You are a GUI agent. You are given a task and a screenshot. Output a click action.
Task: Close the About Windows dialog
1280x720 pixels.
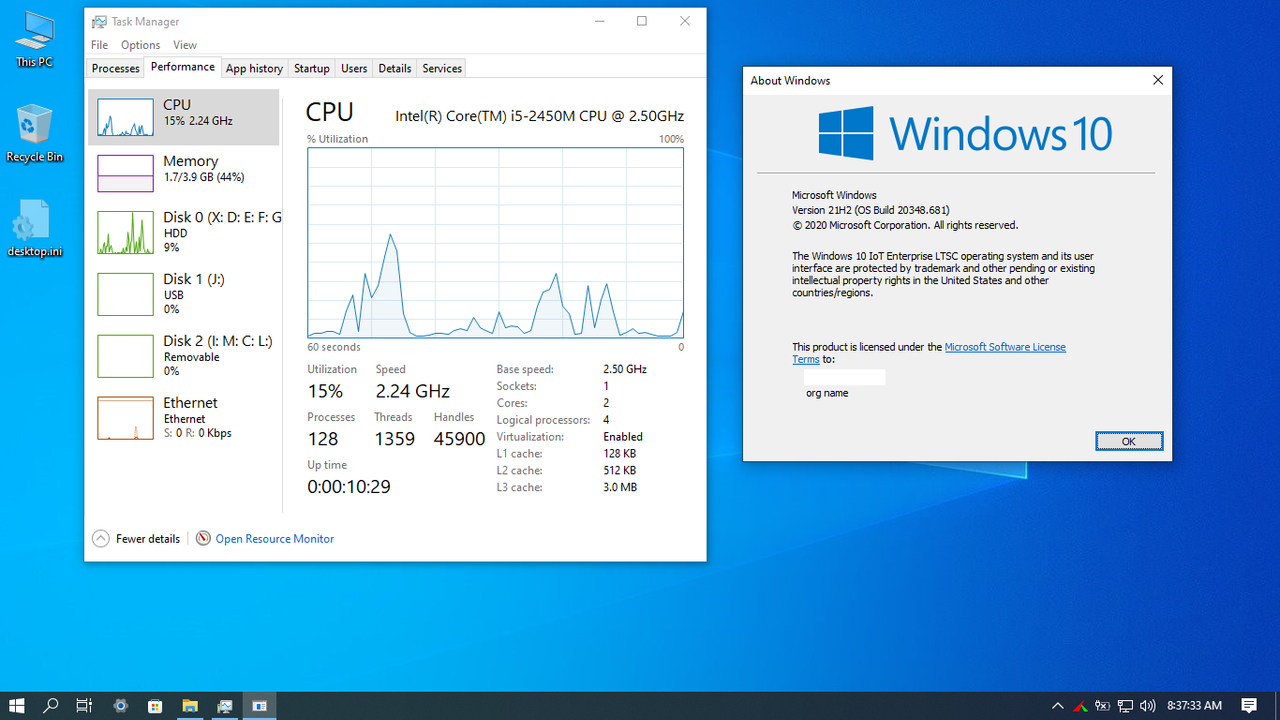pos(1158,80)
